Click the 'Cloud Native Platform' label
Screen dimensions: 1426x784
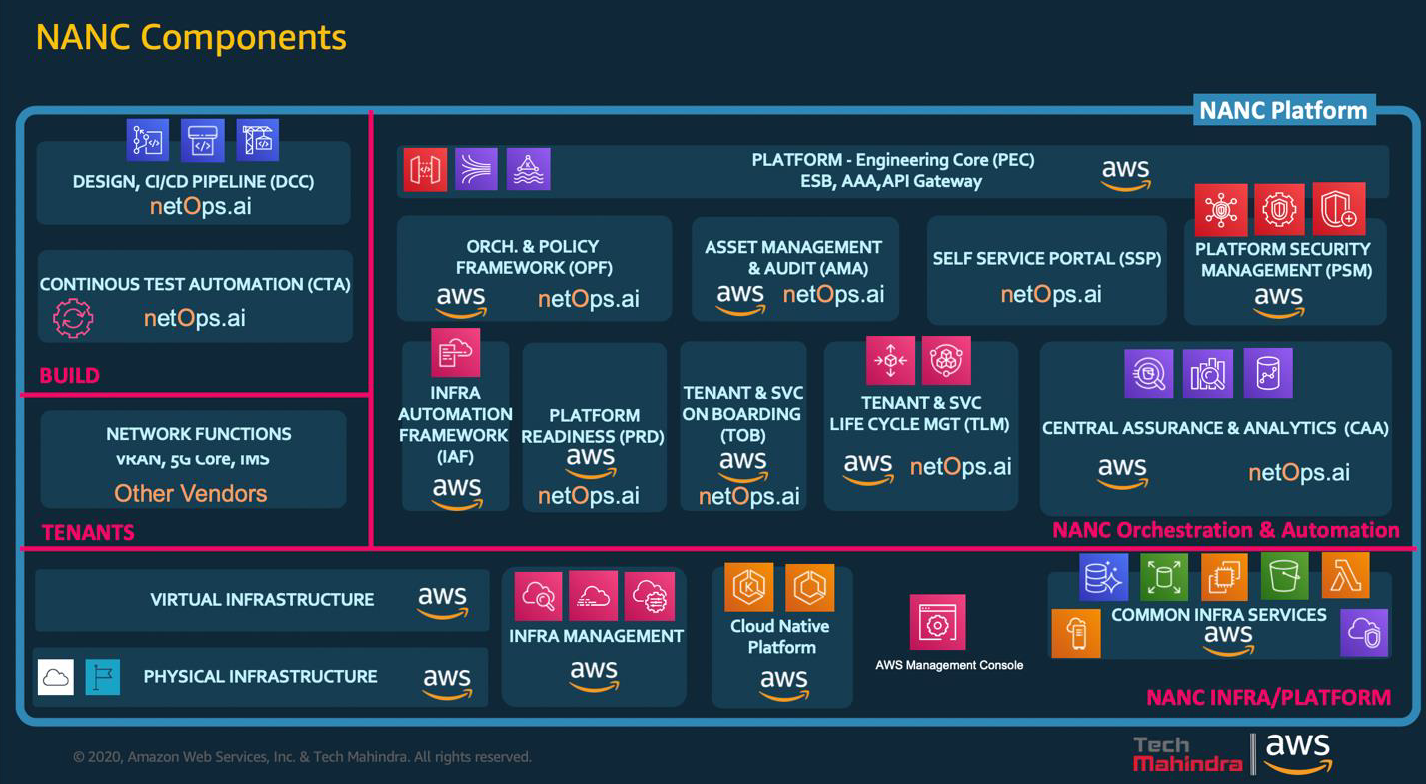[781, 637]
